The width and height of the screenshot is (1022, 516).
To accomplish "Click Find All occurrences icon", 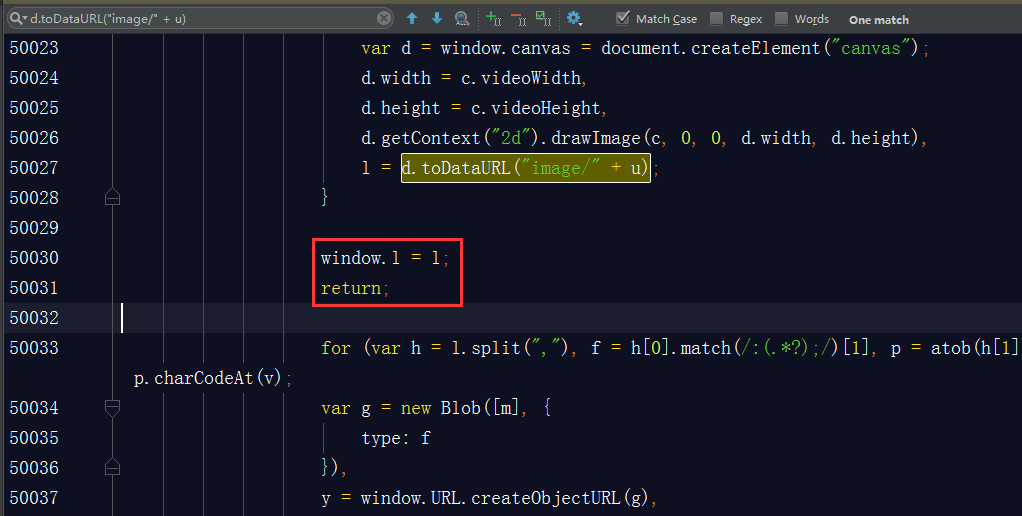I will 461,18.
